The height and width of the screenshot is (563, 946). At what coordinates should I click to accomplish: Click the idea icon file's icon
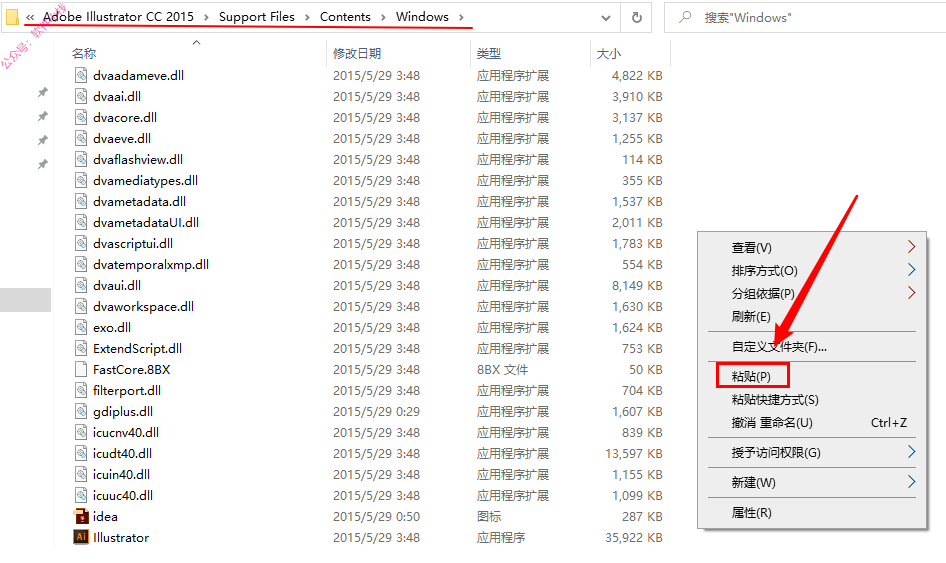[81, 517]
